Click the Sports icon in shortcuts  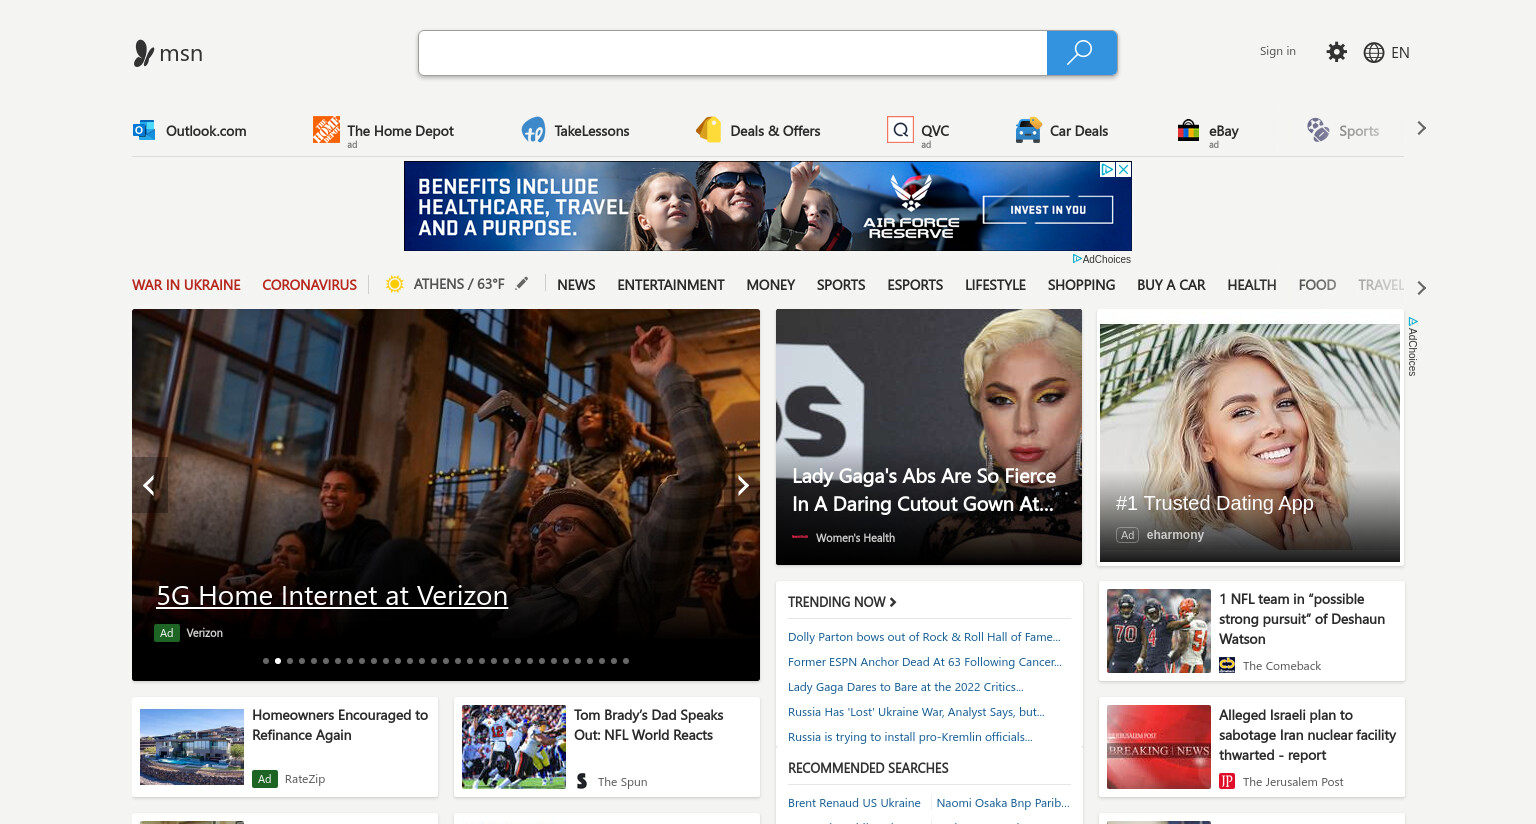1318,130
